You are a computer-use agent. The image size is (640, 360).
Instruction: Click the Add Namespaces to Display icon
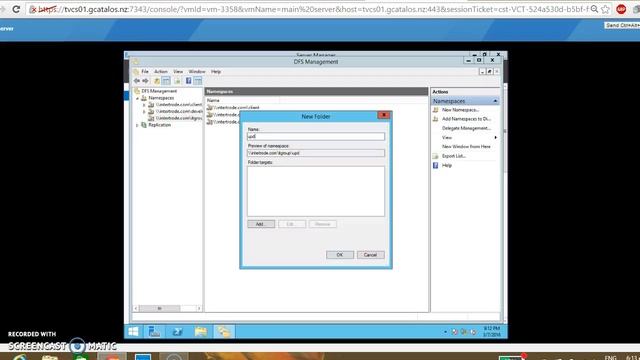point(436,119)
